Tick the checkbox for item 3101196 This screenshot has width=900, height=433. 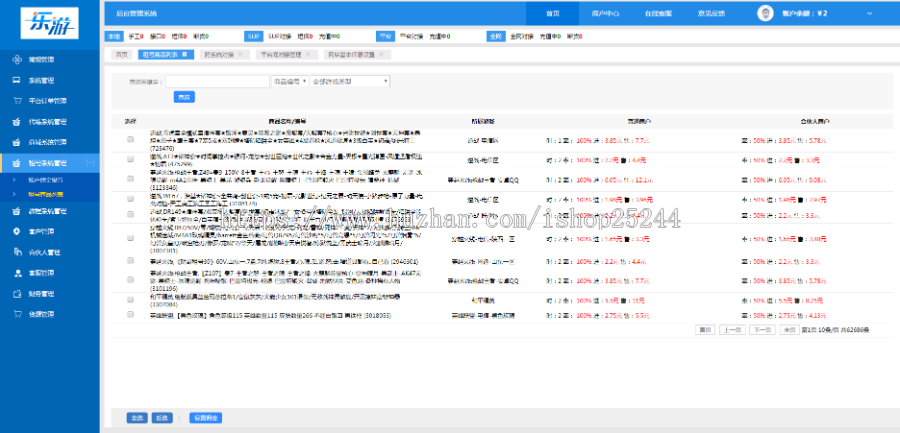coord(130,280)
